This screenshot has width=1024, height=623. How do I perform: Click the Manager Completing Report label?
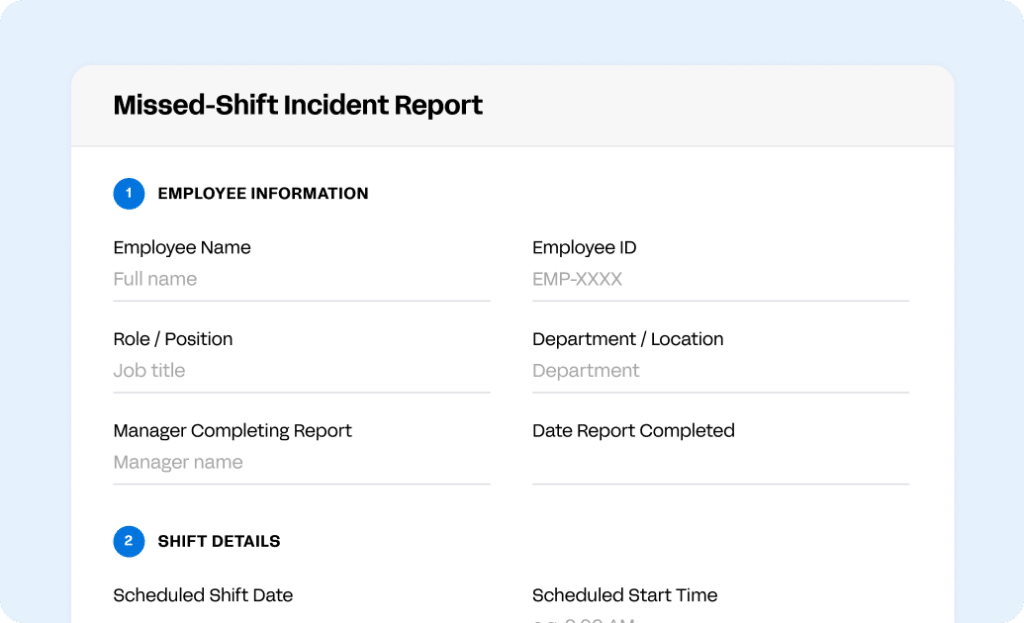pos(232,430)
